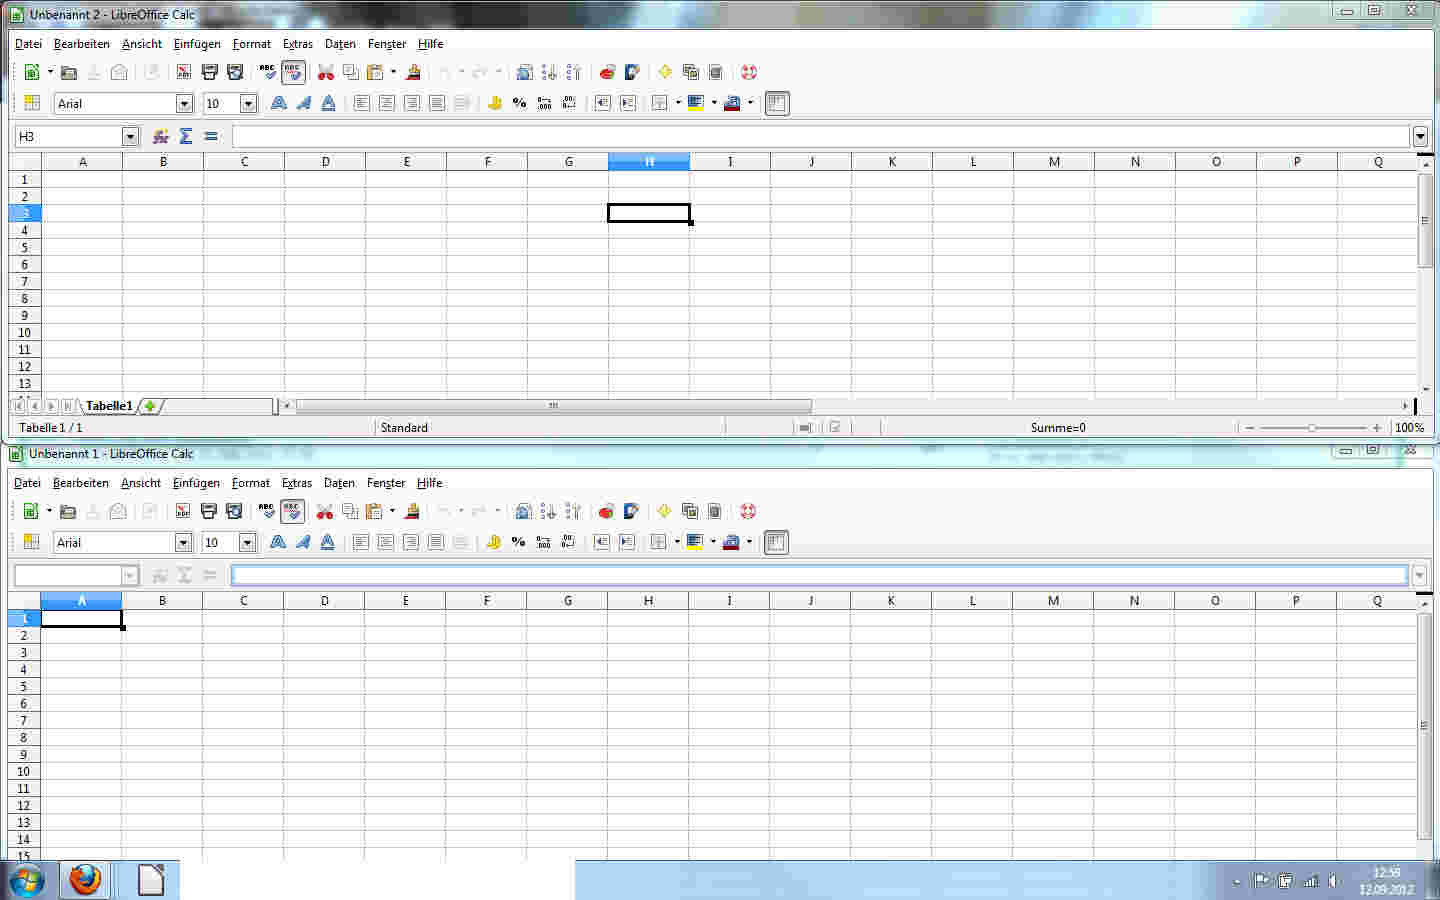
Task: Open Extras menu in Unbenannt 1
Action: (297, 483)
